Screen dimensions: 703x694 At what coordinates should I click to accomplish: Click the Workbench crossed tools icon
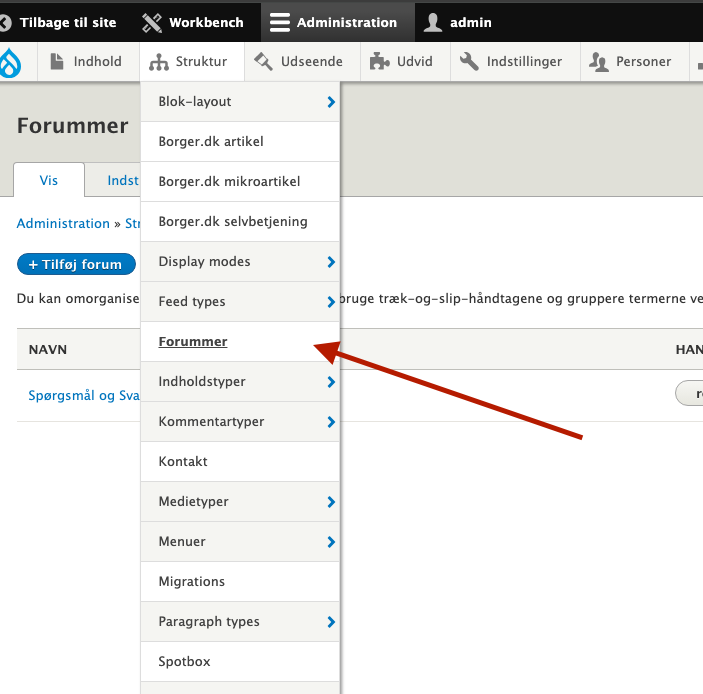(x=152, y=22)
